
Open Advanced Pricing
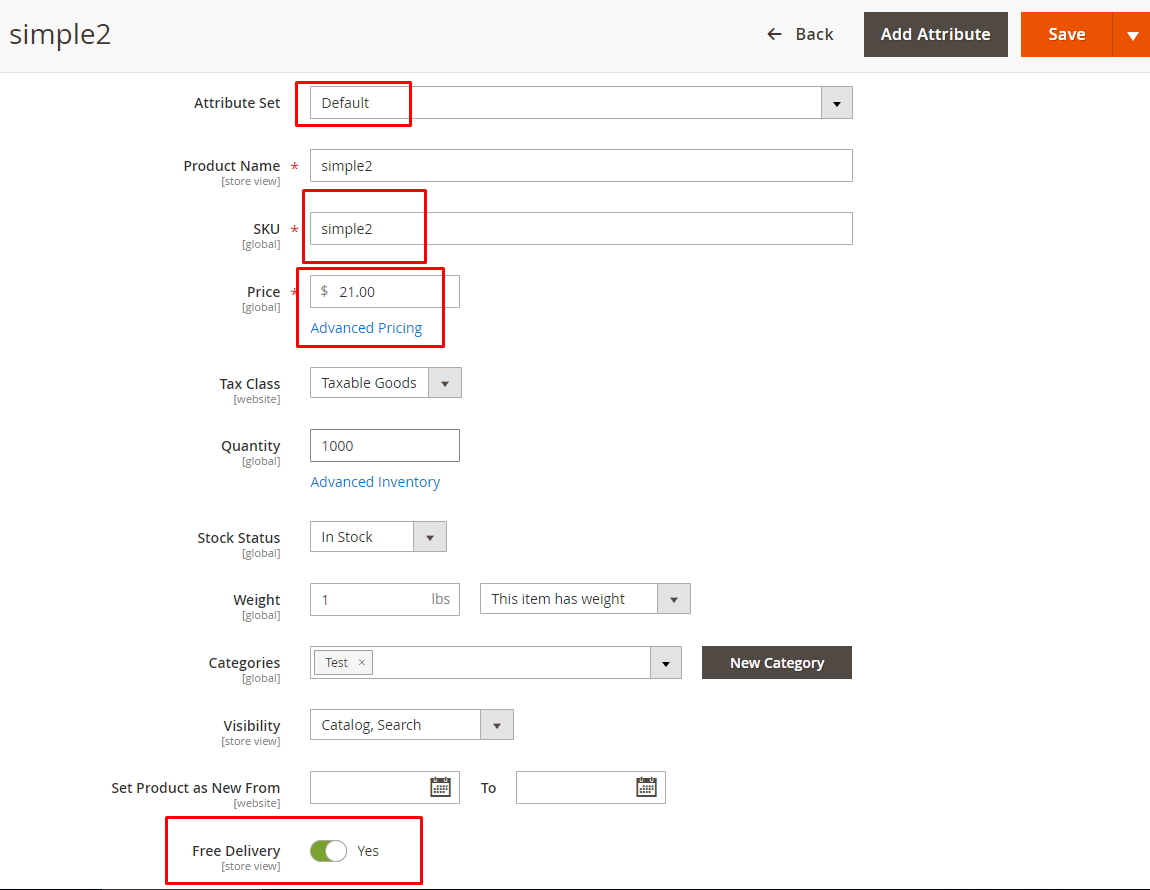point(365,327)
